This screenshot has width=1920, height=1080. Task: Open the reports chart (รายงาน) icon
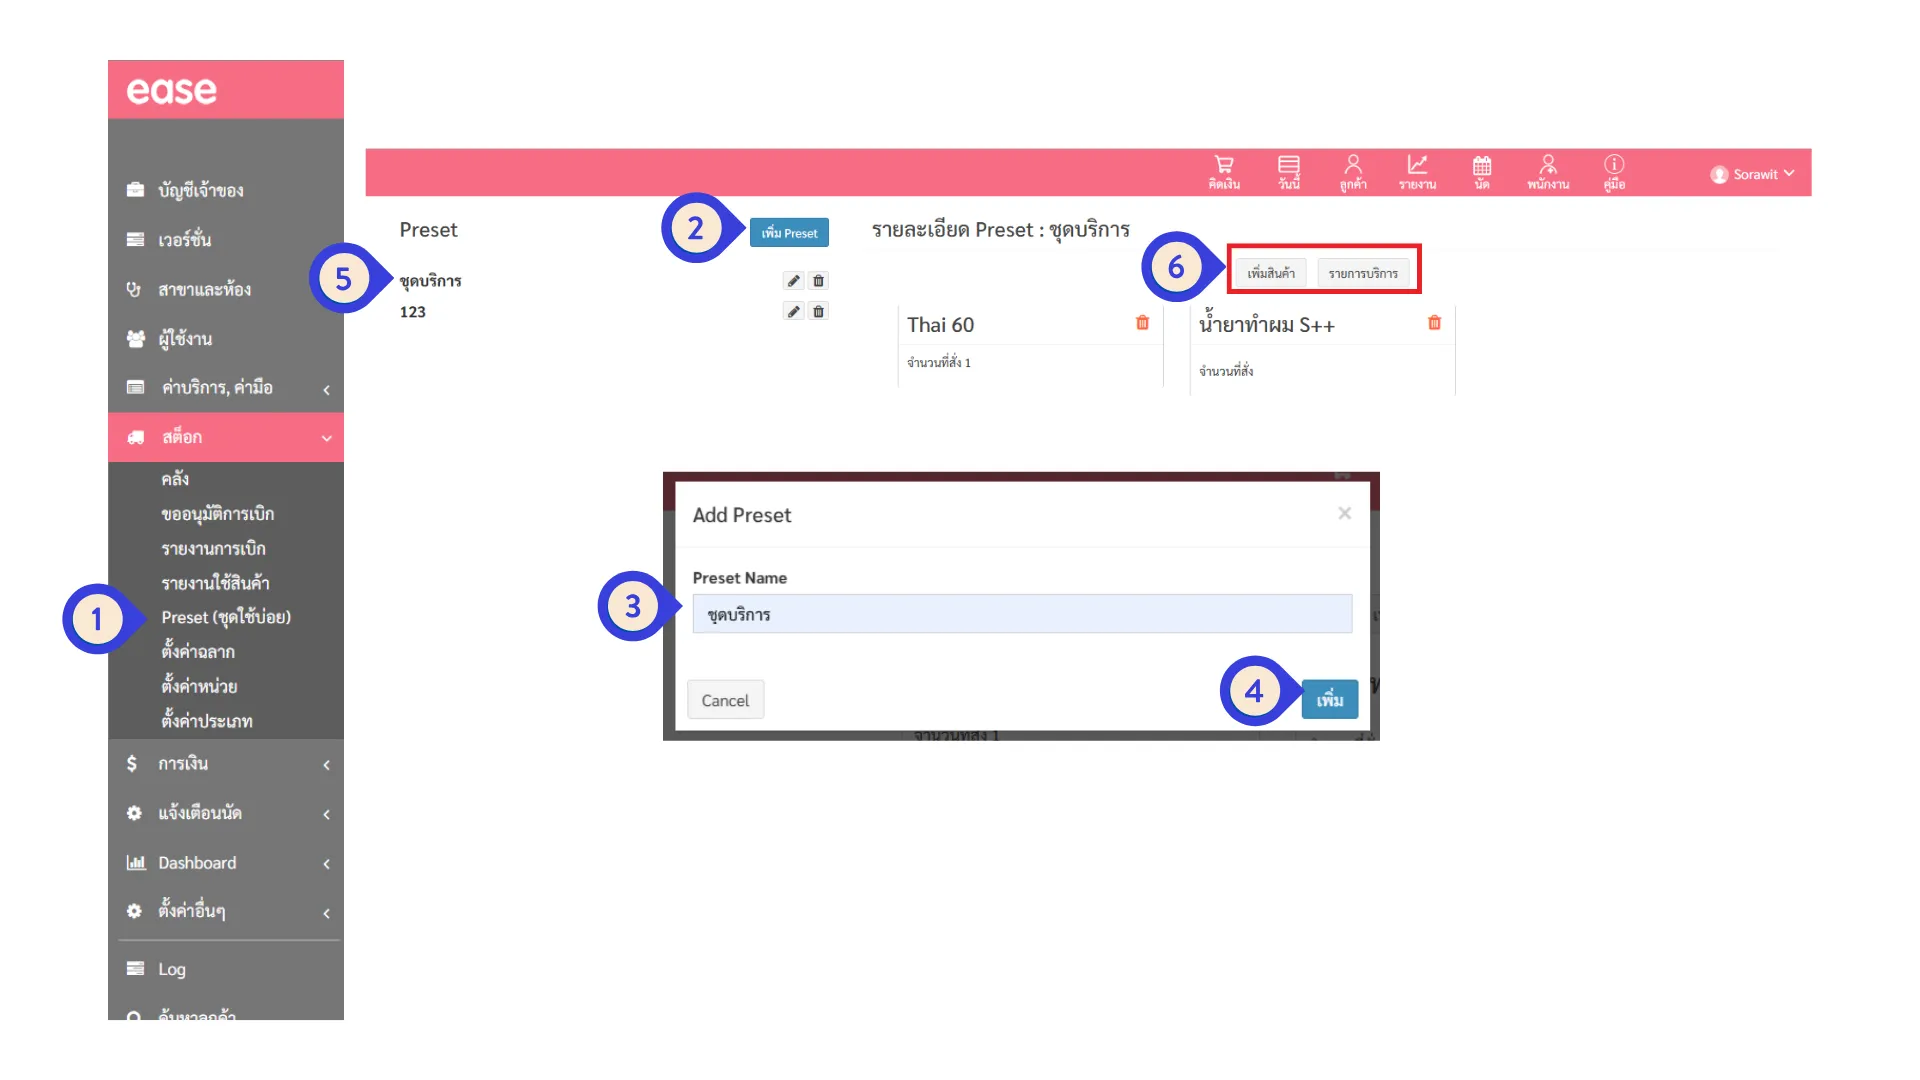[x=1417, y=171]
